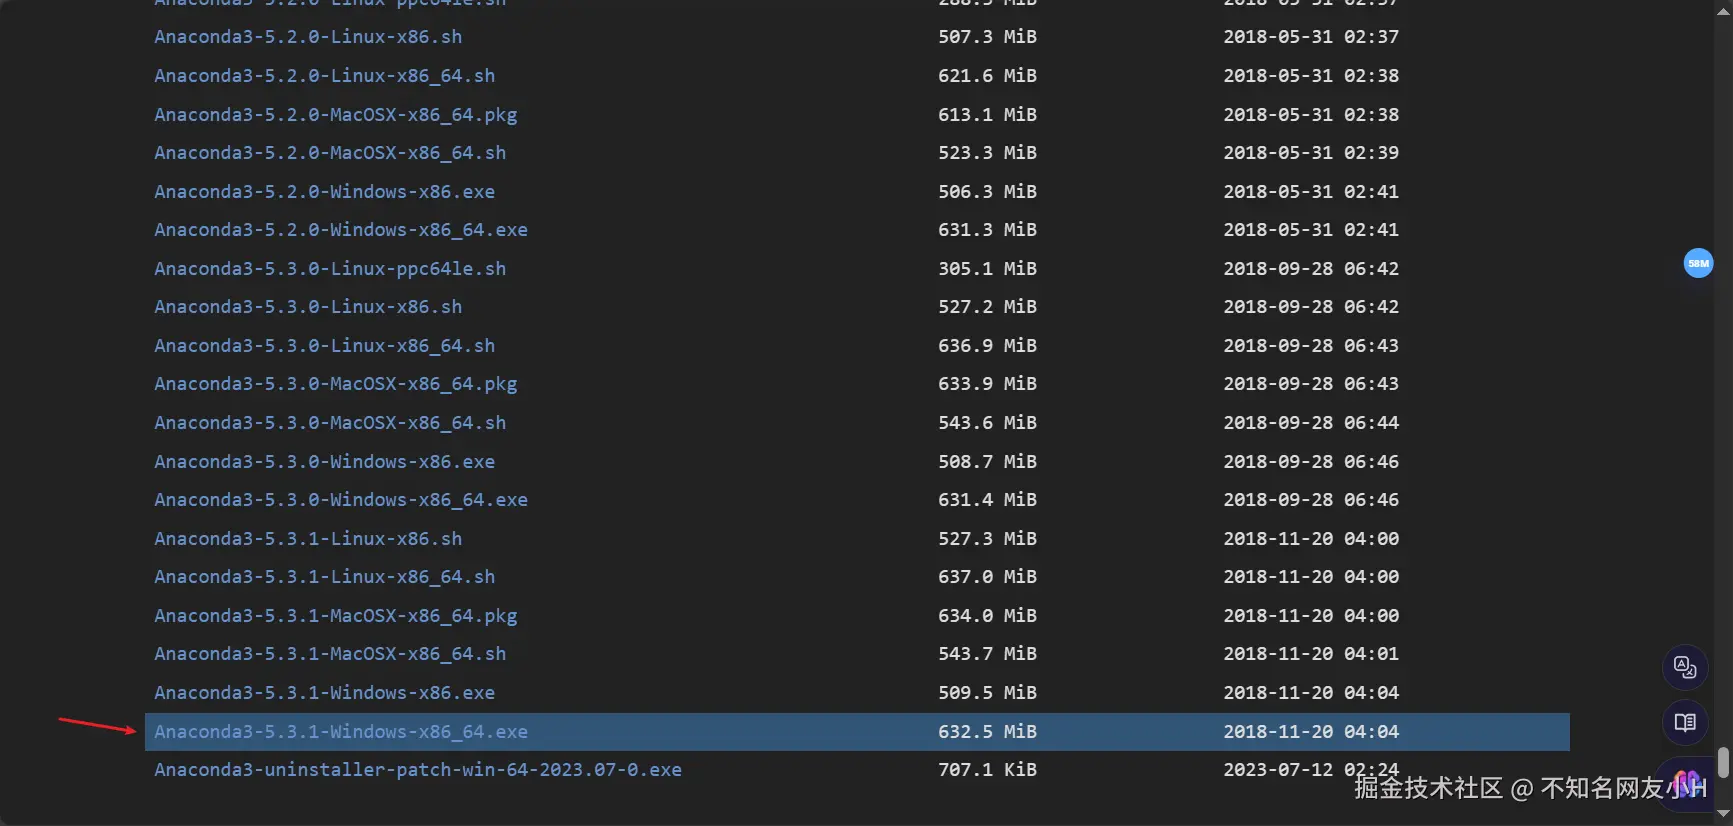Click Anaconda3-5.3.1-Linux-x86.sh link
The image size is (1733, 826).
tap(308, 539)
